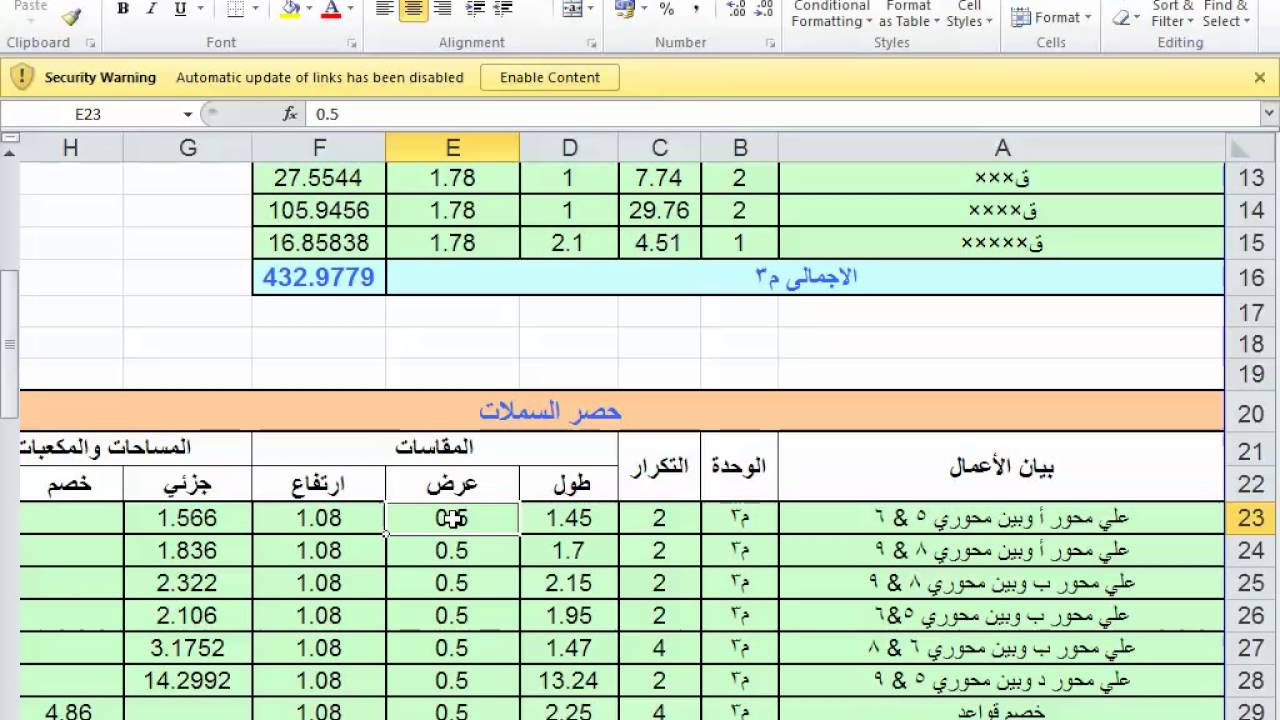
Task: Select column G header
Action: 188,148
